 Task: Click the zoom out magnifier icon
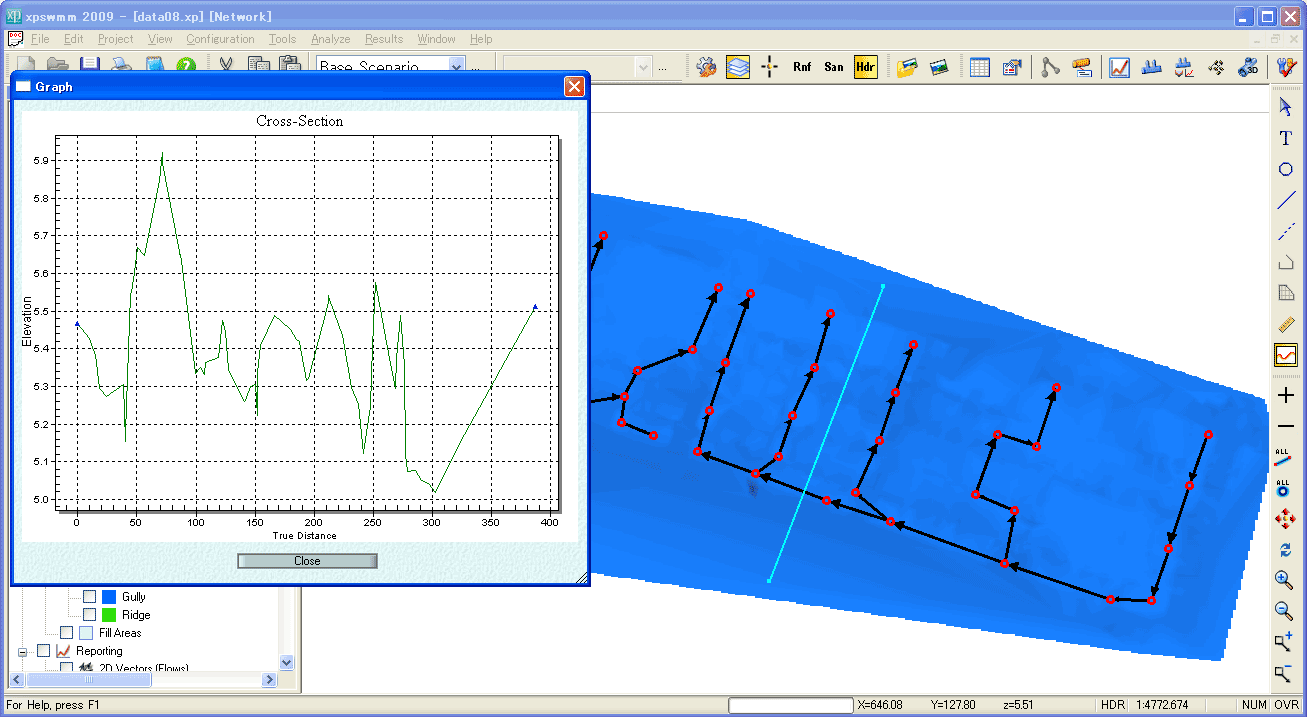click(x=1286, y=611)
